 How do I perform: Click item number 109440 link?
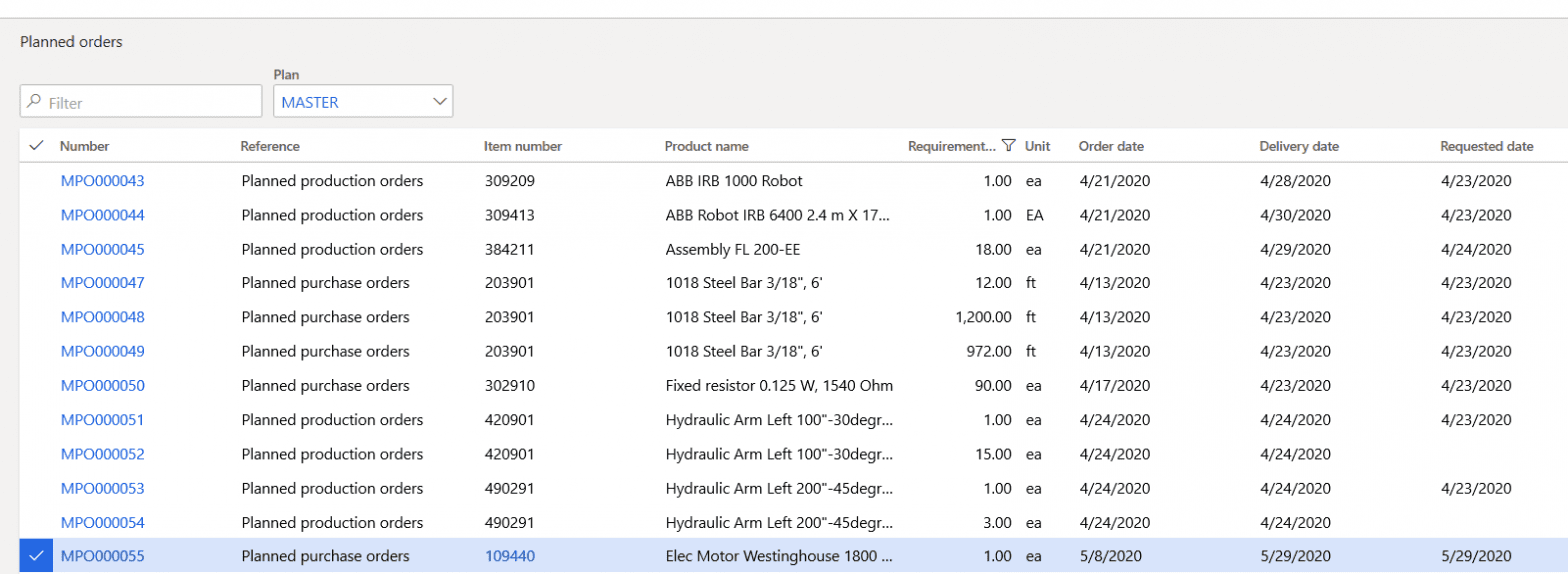tap(509, 556)
